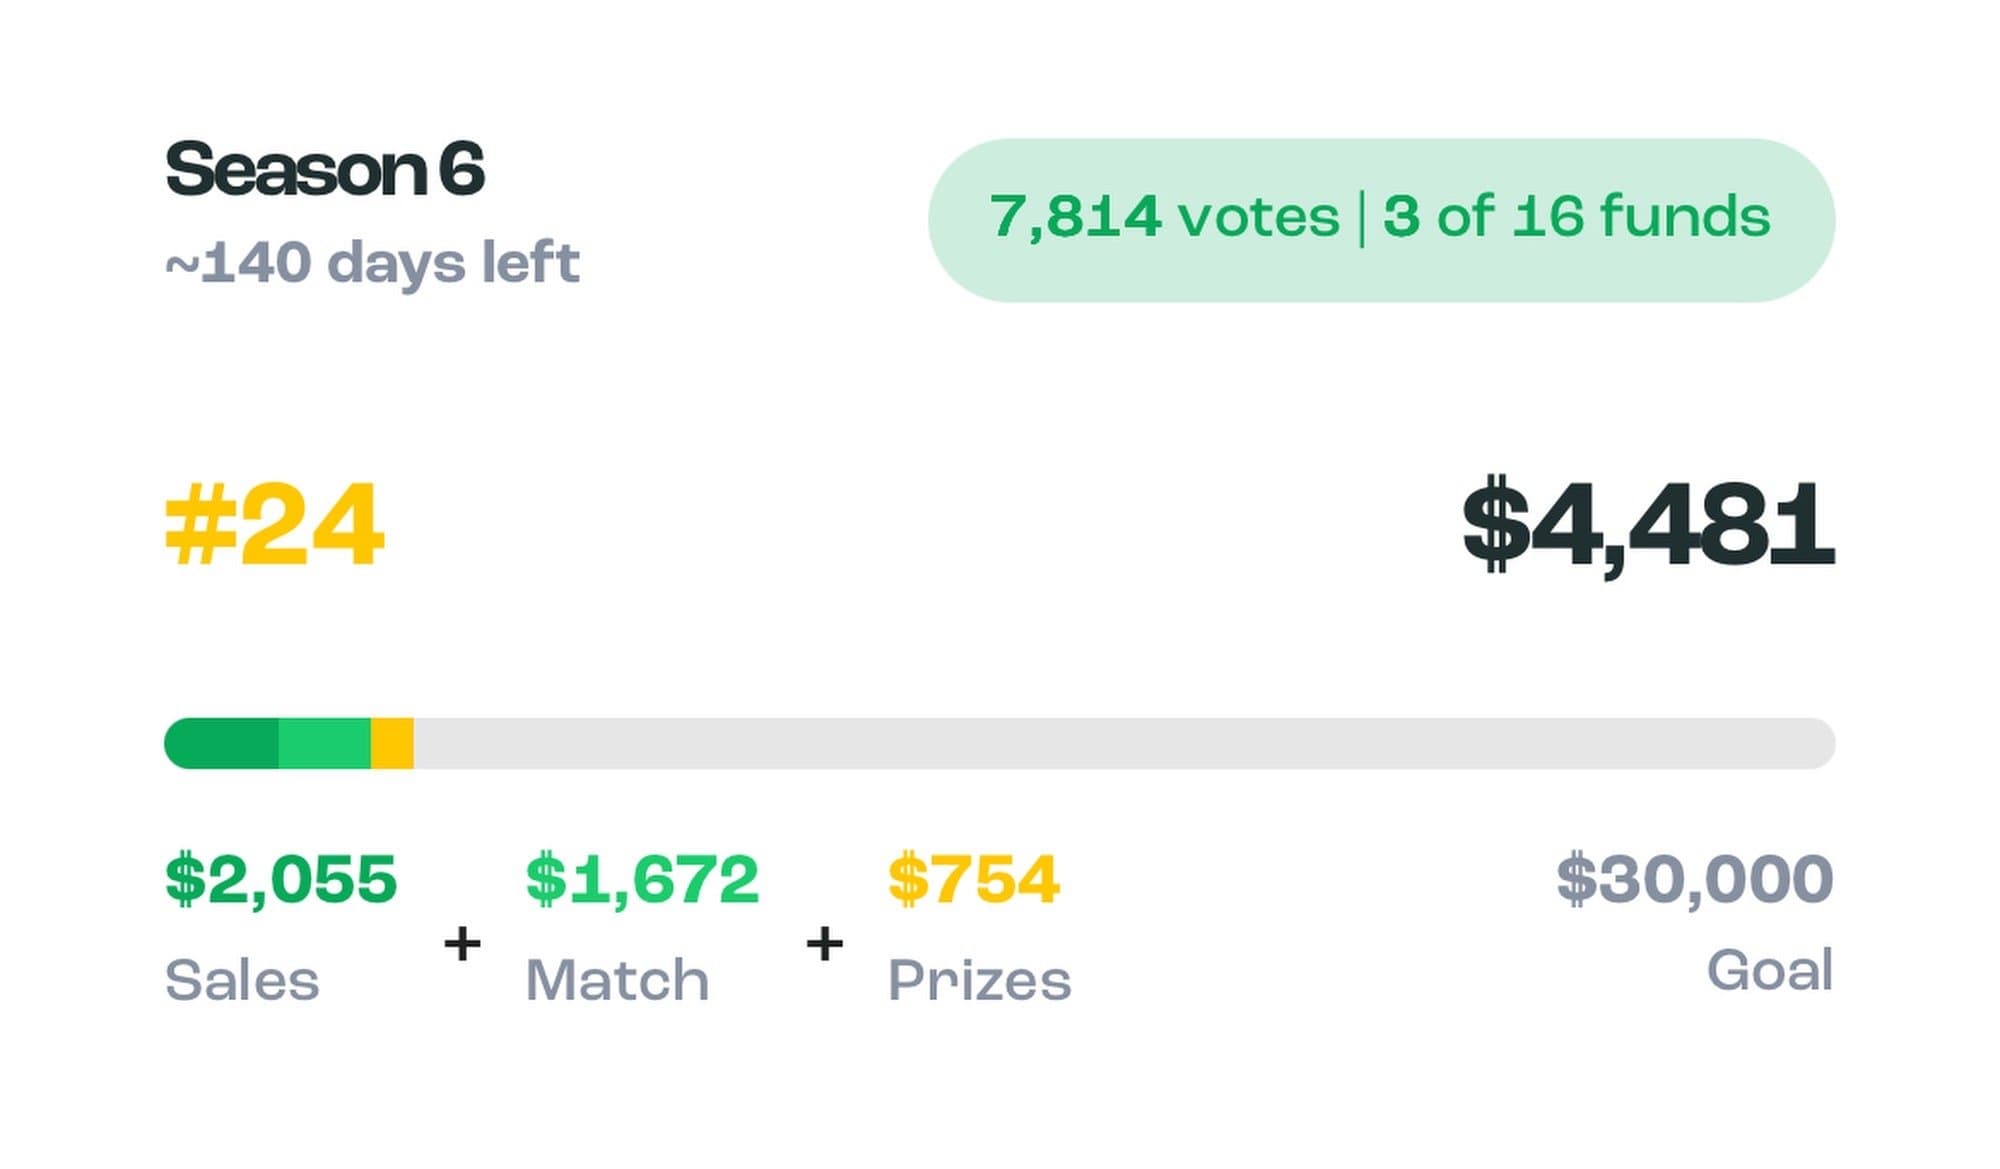Select the #24 rank number
Image resolution: width=2000 pixels, height=1169 pixels.
(274, 525)
